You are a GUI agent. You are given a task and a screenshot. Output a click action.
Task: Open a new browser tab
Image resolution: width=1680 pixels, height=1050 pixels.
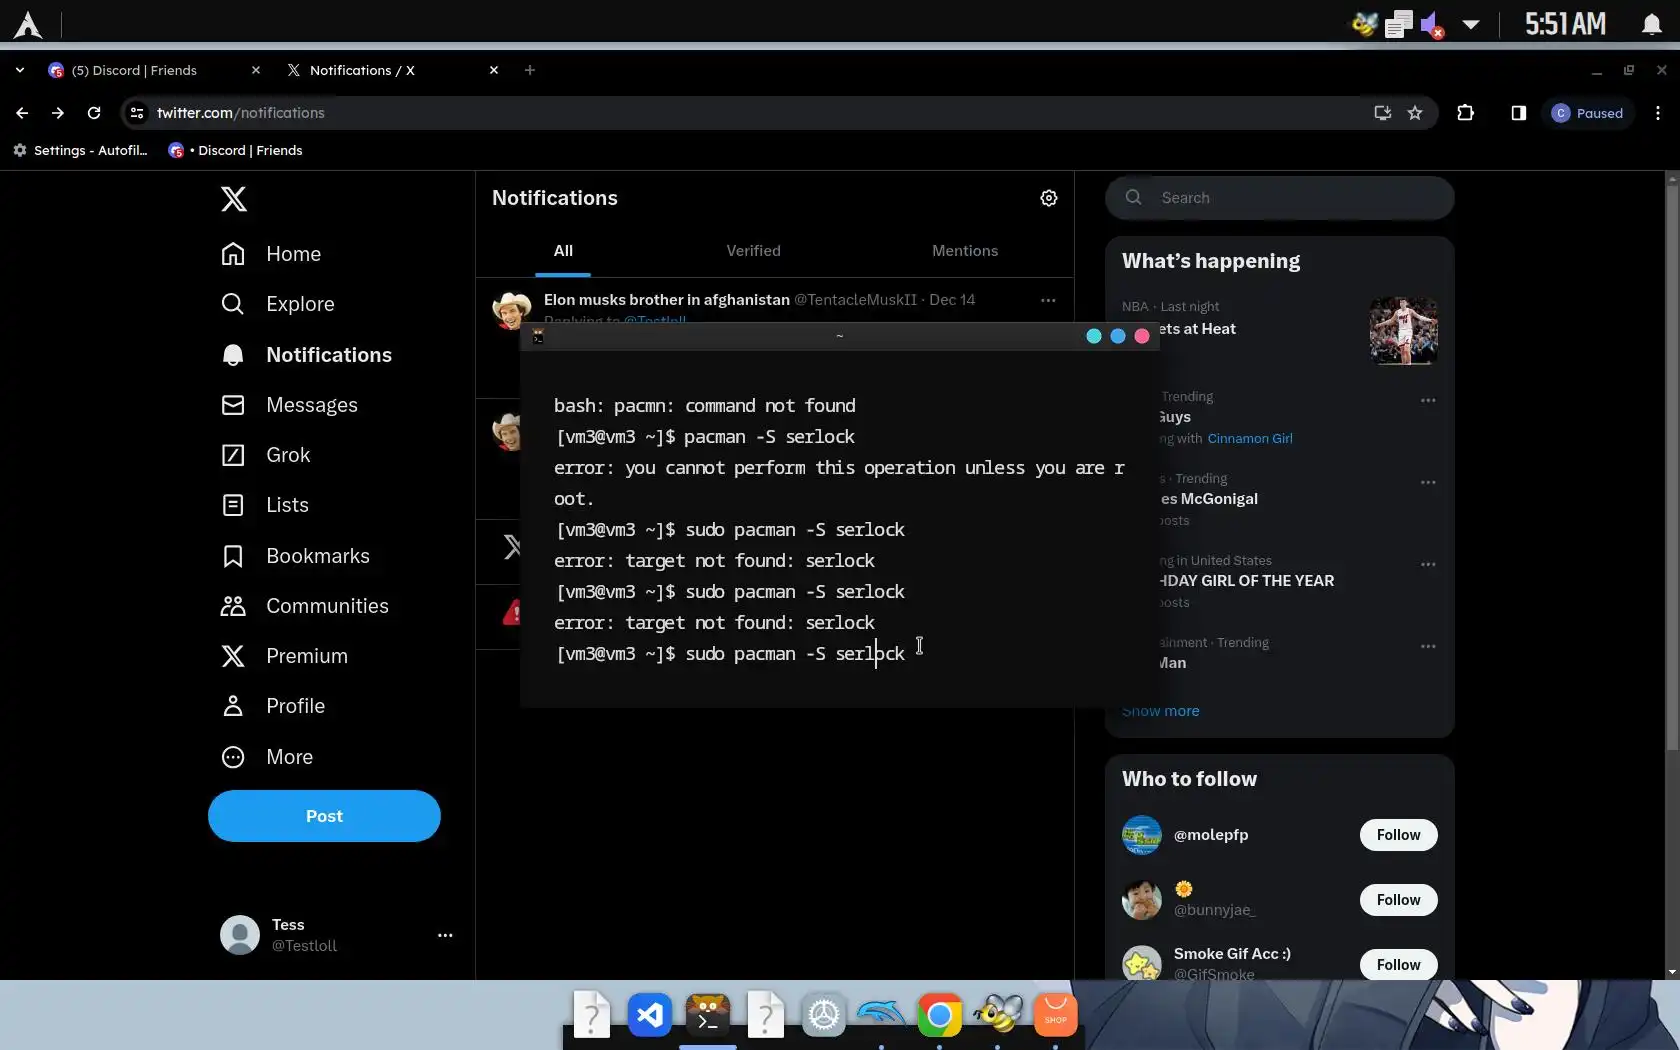coord(530,70)
